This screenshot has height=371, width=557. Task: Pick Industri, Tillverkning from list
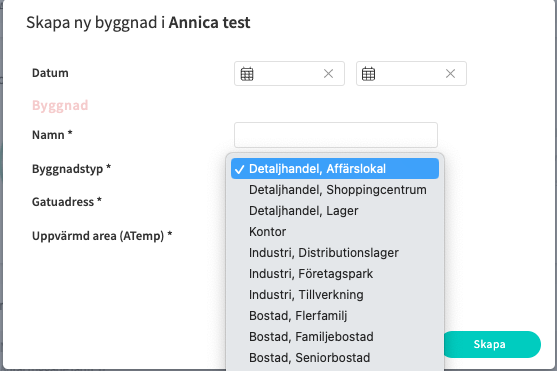coord(335,294)
